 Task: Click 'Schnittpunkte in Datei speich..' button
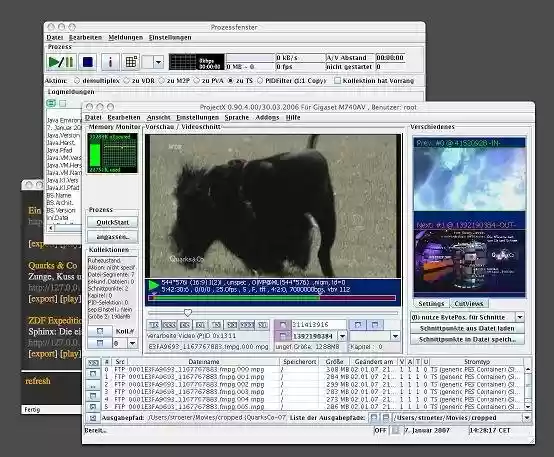pos(467,339)
